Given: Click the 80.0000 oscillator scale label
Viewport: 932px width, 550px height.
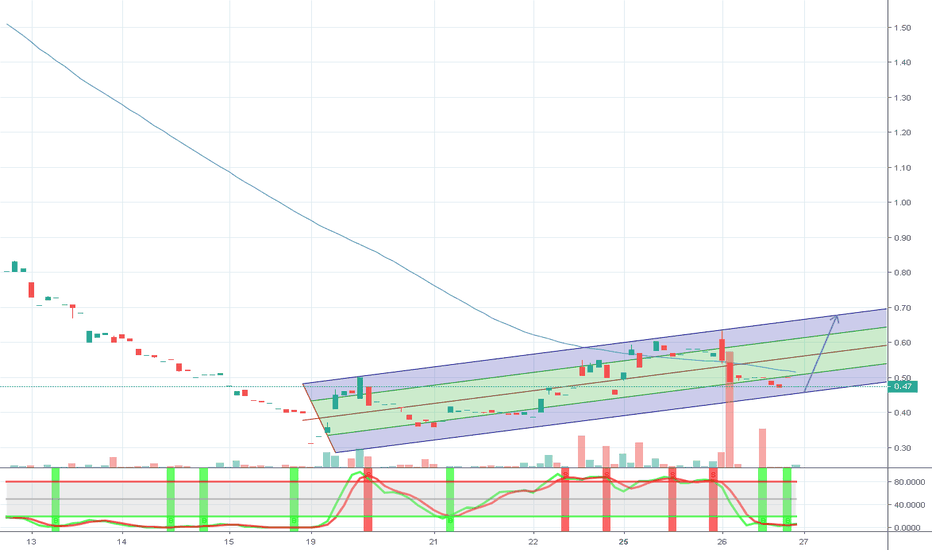Looking at the screenshot, I should pos(909,482).
